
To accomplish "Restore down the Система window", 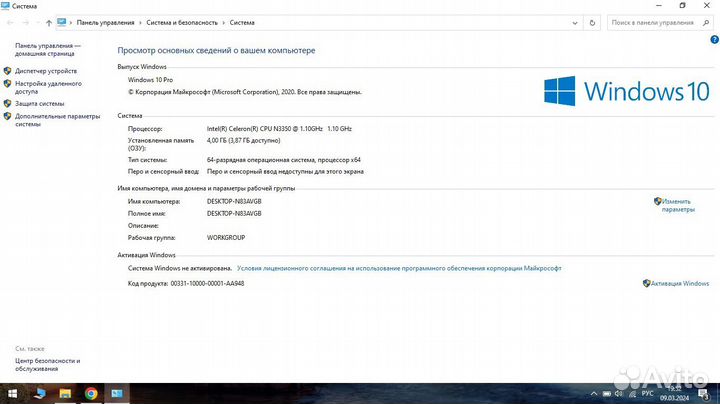I will [x=682, y=6].
